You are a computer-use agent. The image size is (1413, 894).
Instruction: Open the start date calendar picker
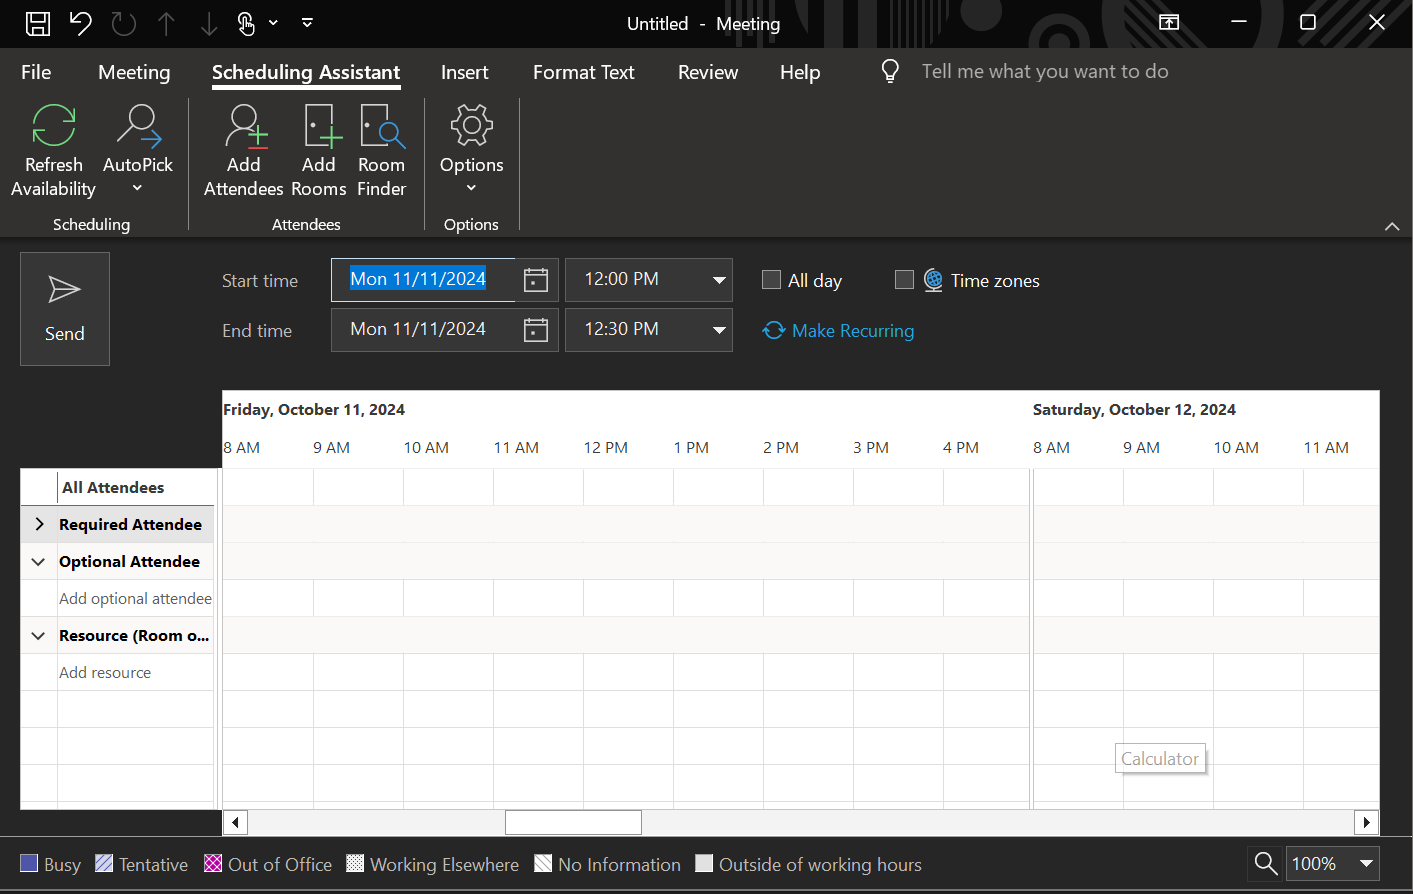536,280
